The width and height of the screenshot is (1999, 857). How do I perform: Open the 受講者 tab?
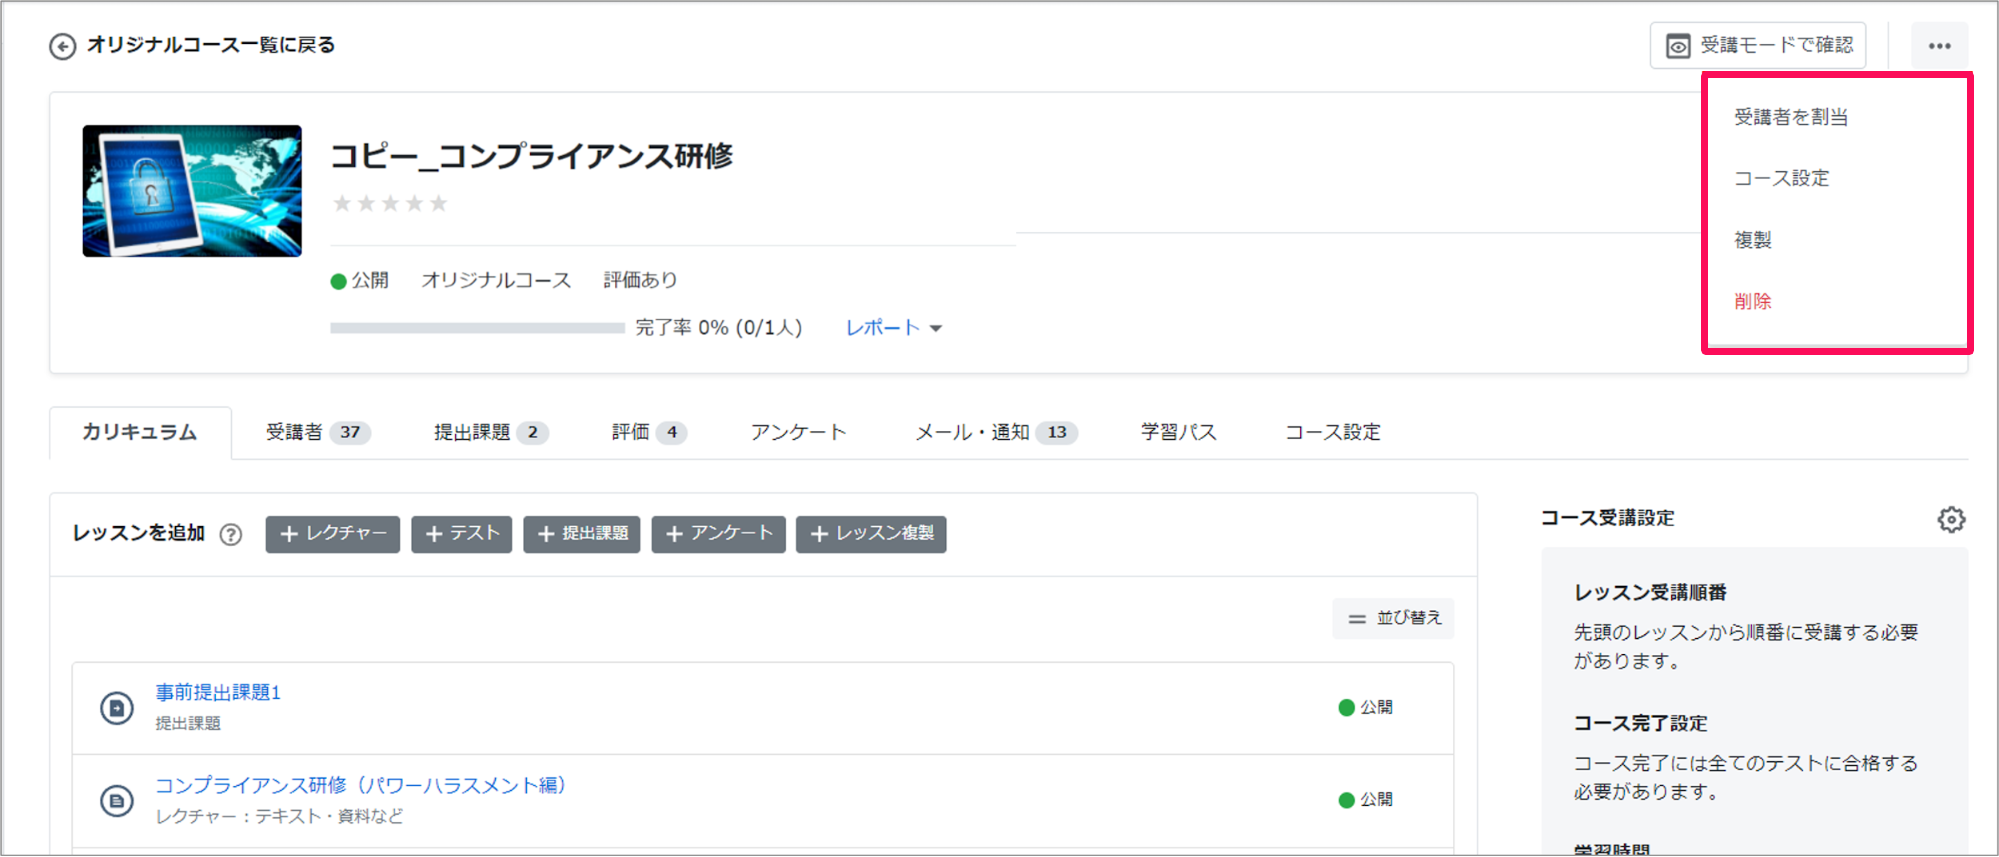[x=318, y=432]
